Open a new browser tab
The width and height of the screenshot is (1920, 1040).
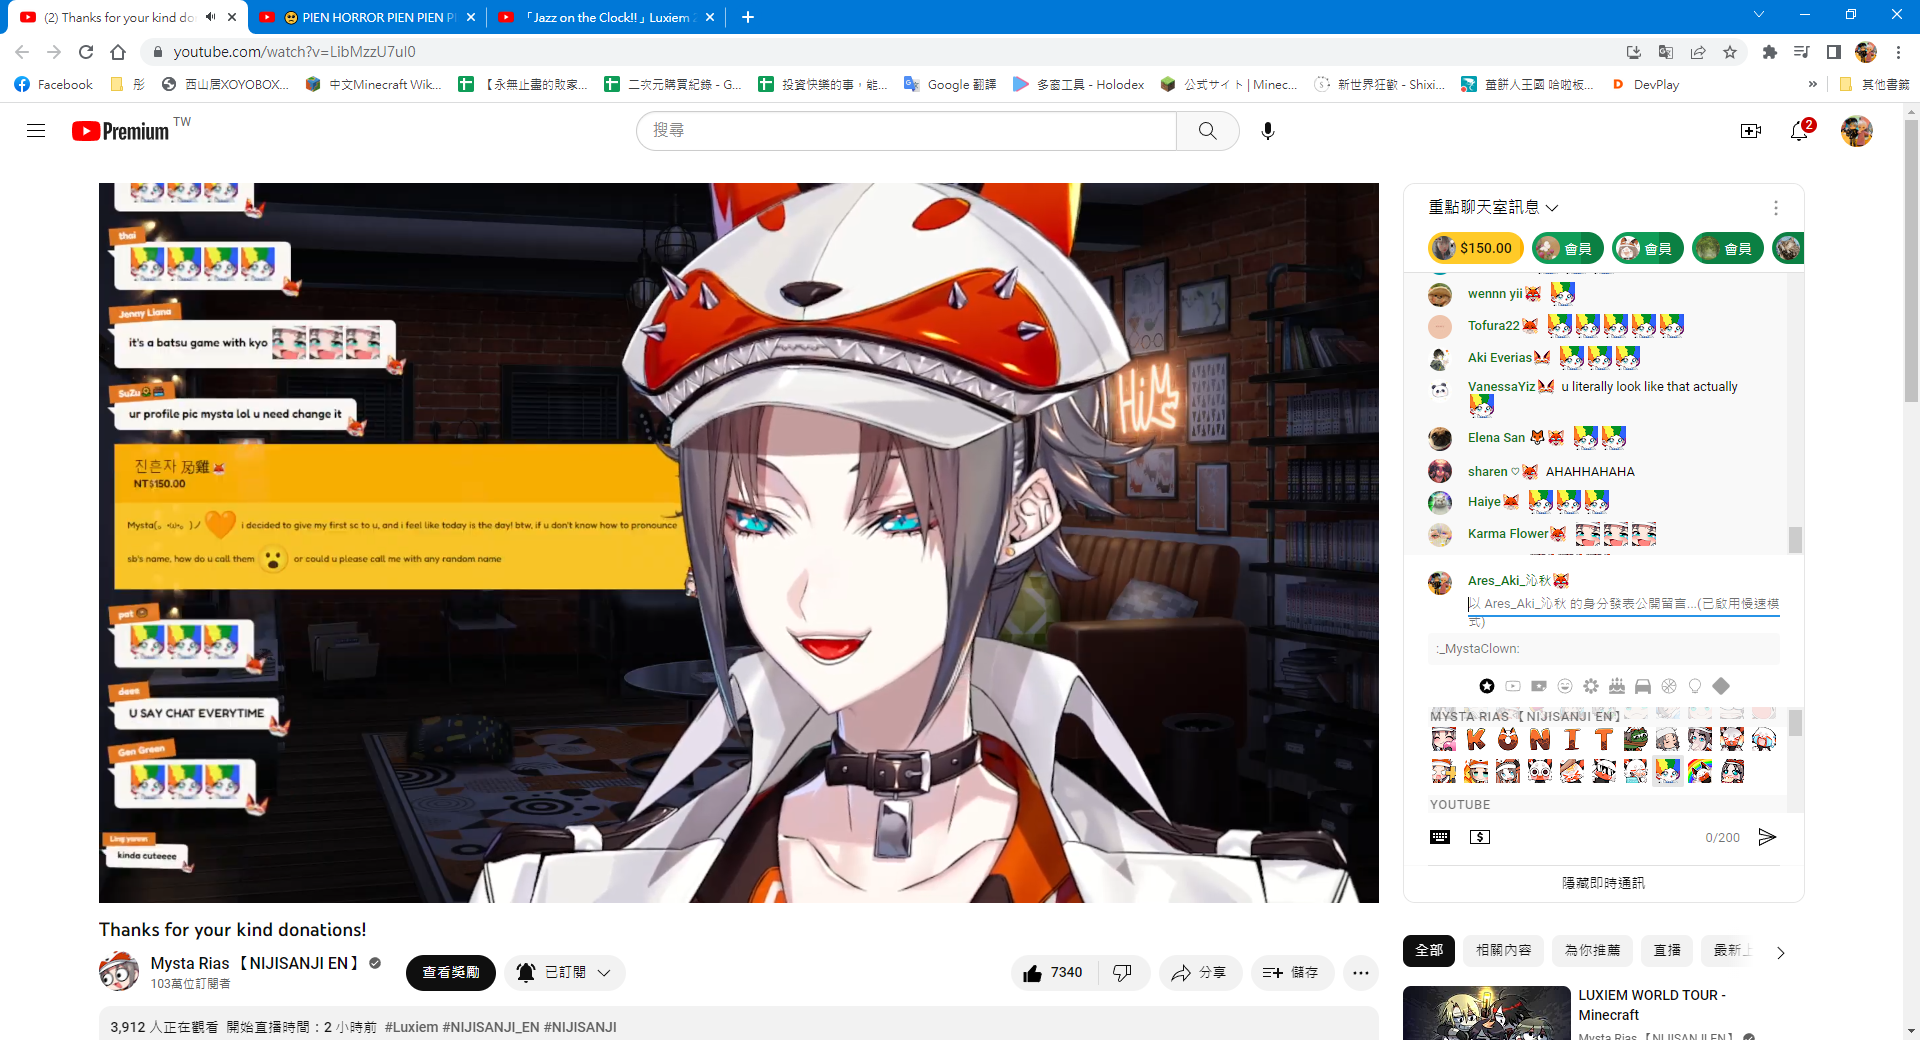coord(748,17)
